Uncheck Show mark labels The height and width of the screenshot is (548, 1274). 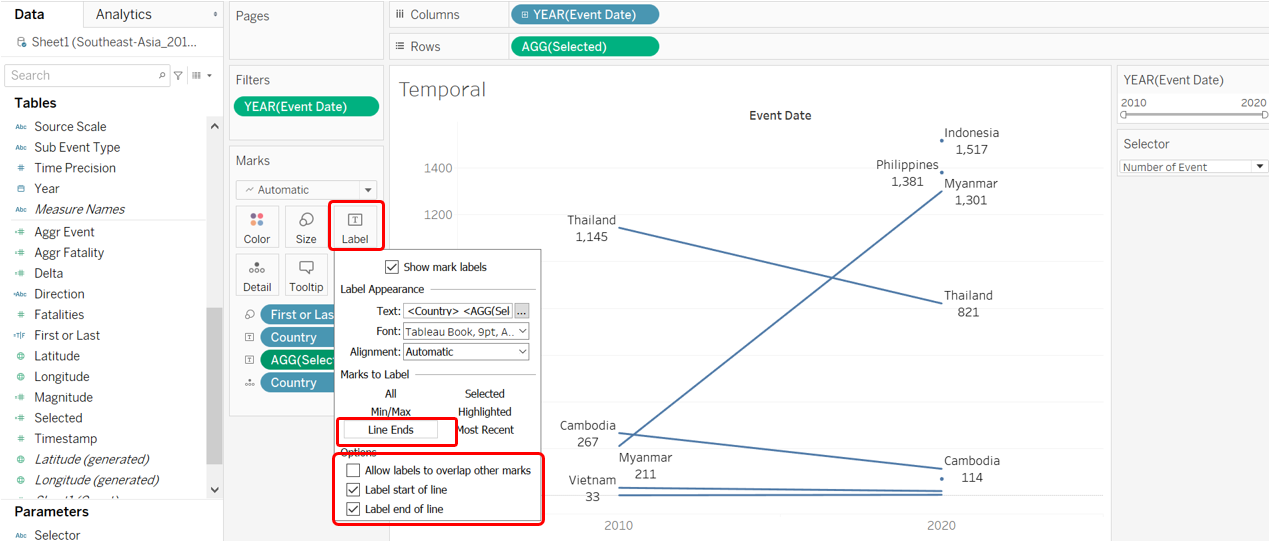tap(392, 267)
